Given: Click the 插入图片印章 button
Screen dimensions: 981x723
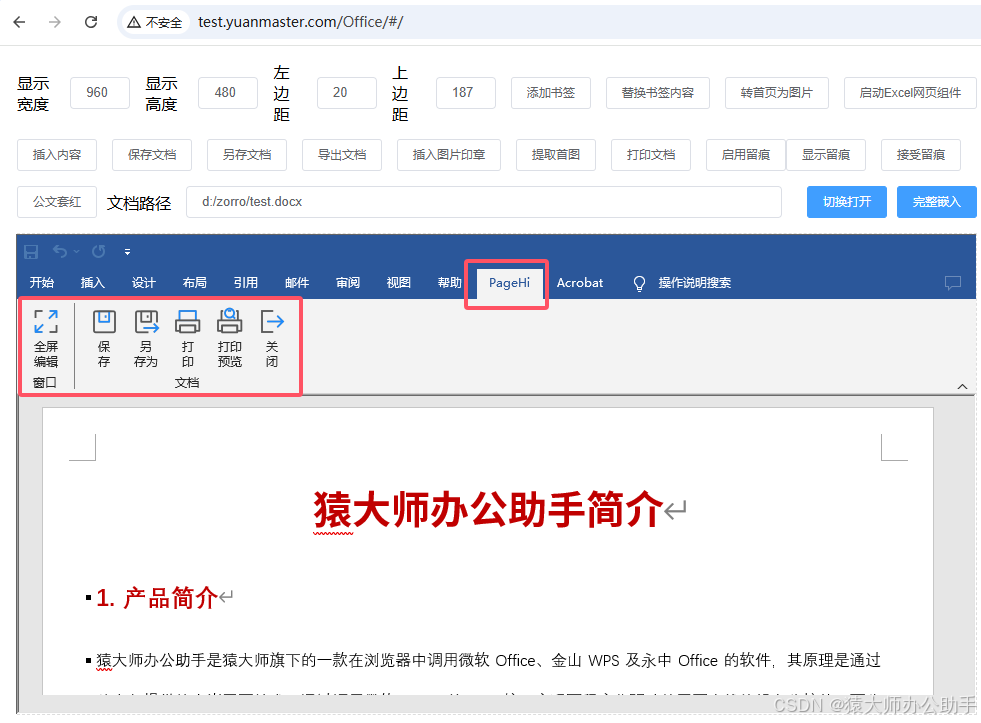Looking at the screenshot, I should pos(449,154).
